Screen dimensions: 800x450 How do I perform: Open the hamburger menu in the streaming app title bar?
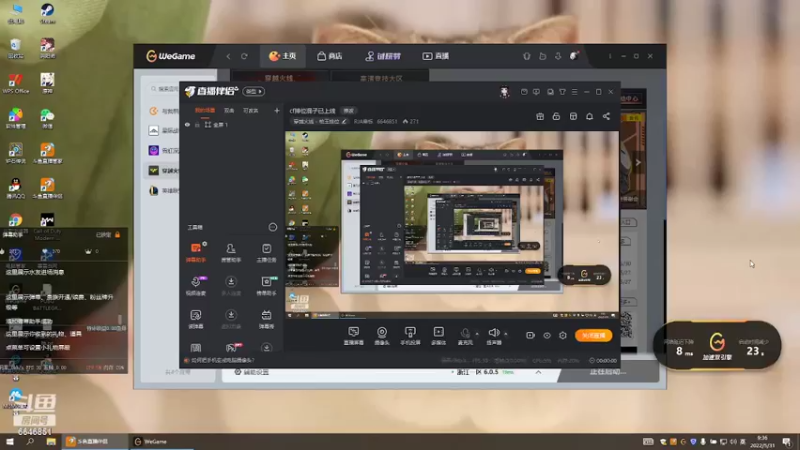coord(574,92)
